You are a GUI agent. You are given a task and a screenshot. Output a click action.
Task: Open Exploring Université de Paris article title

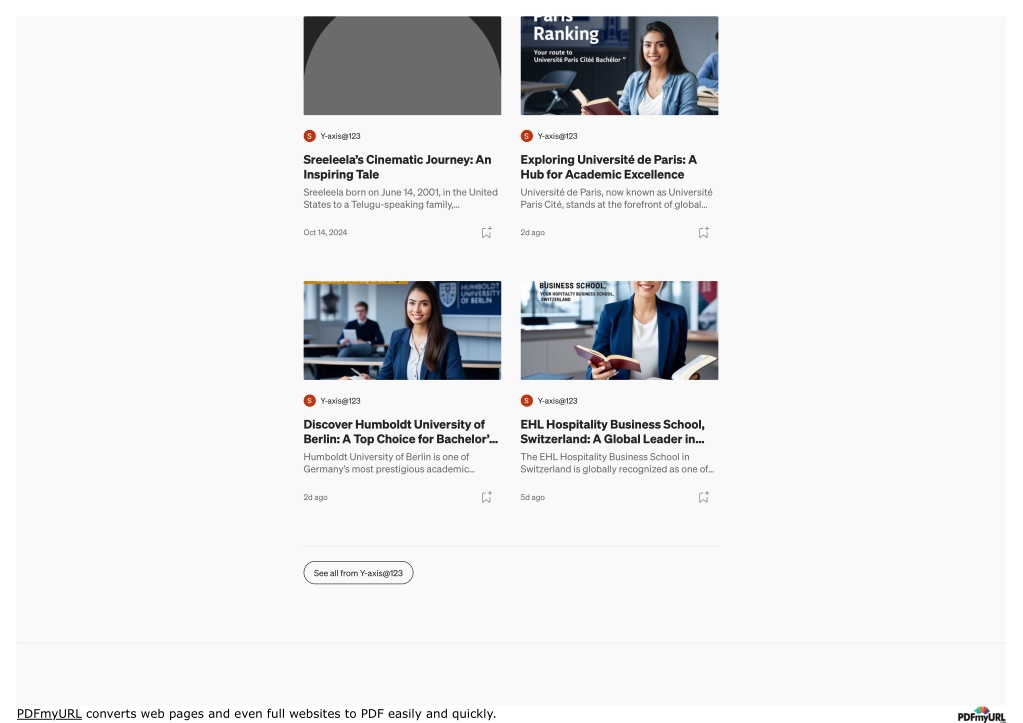coord(608,167)
